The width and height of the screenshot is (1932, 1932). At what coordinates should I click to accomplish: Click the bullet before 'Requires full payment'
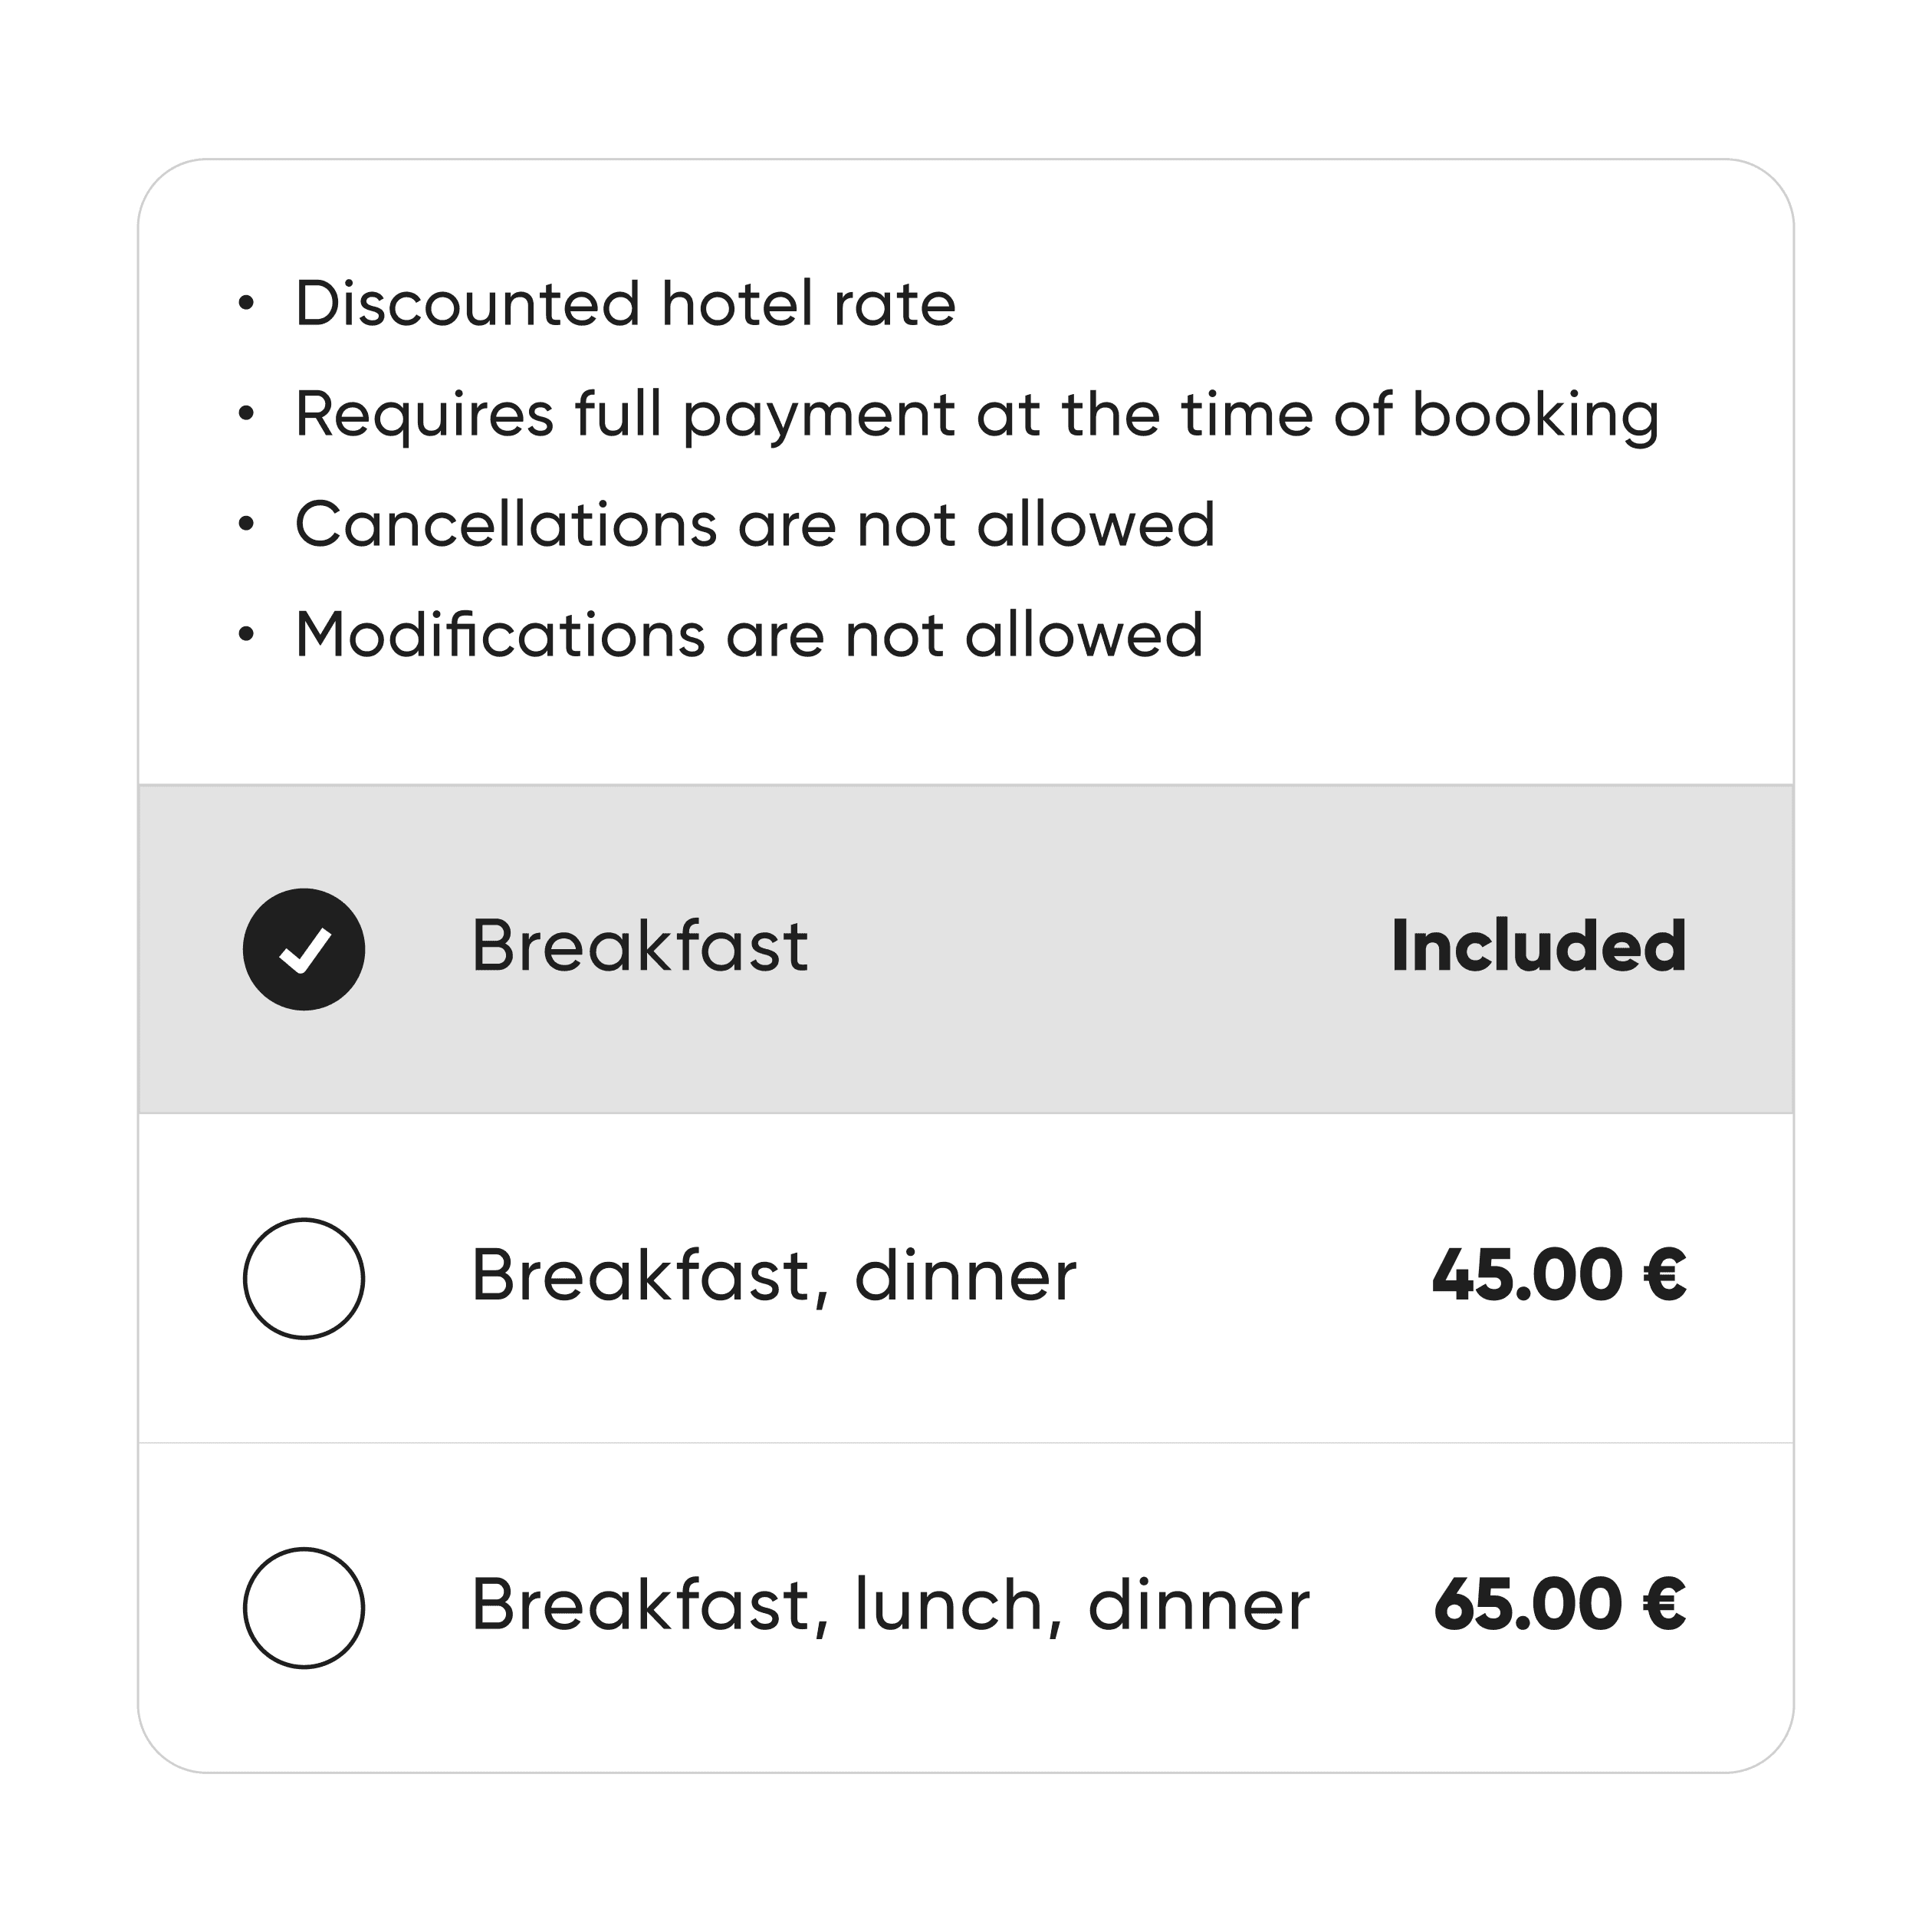click(x=247, y=413)
